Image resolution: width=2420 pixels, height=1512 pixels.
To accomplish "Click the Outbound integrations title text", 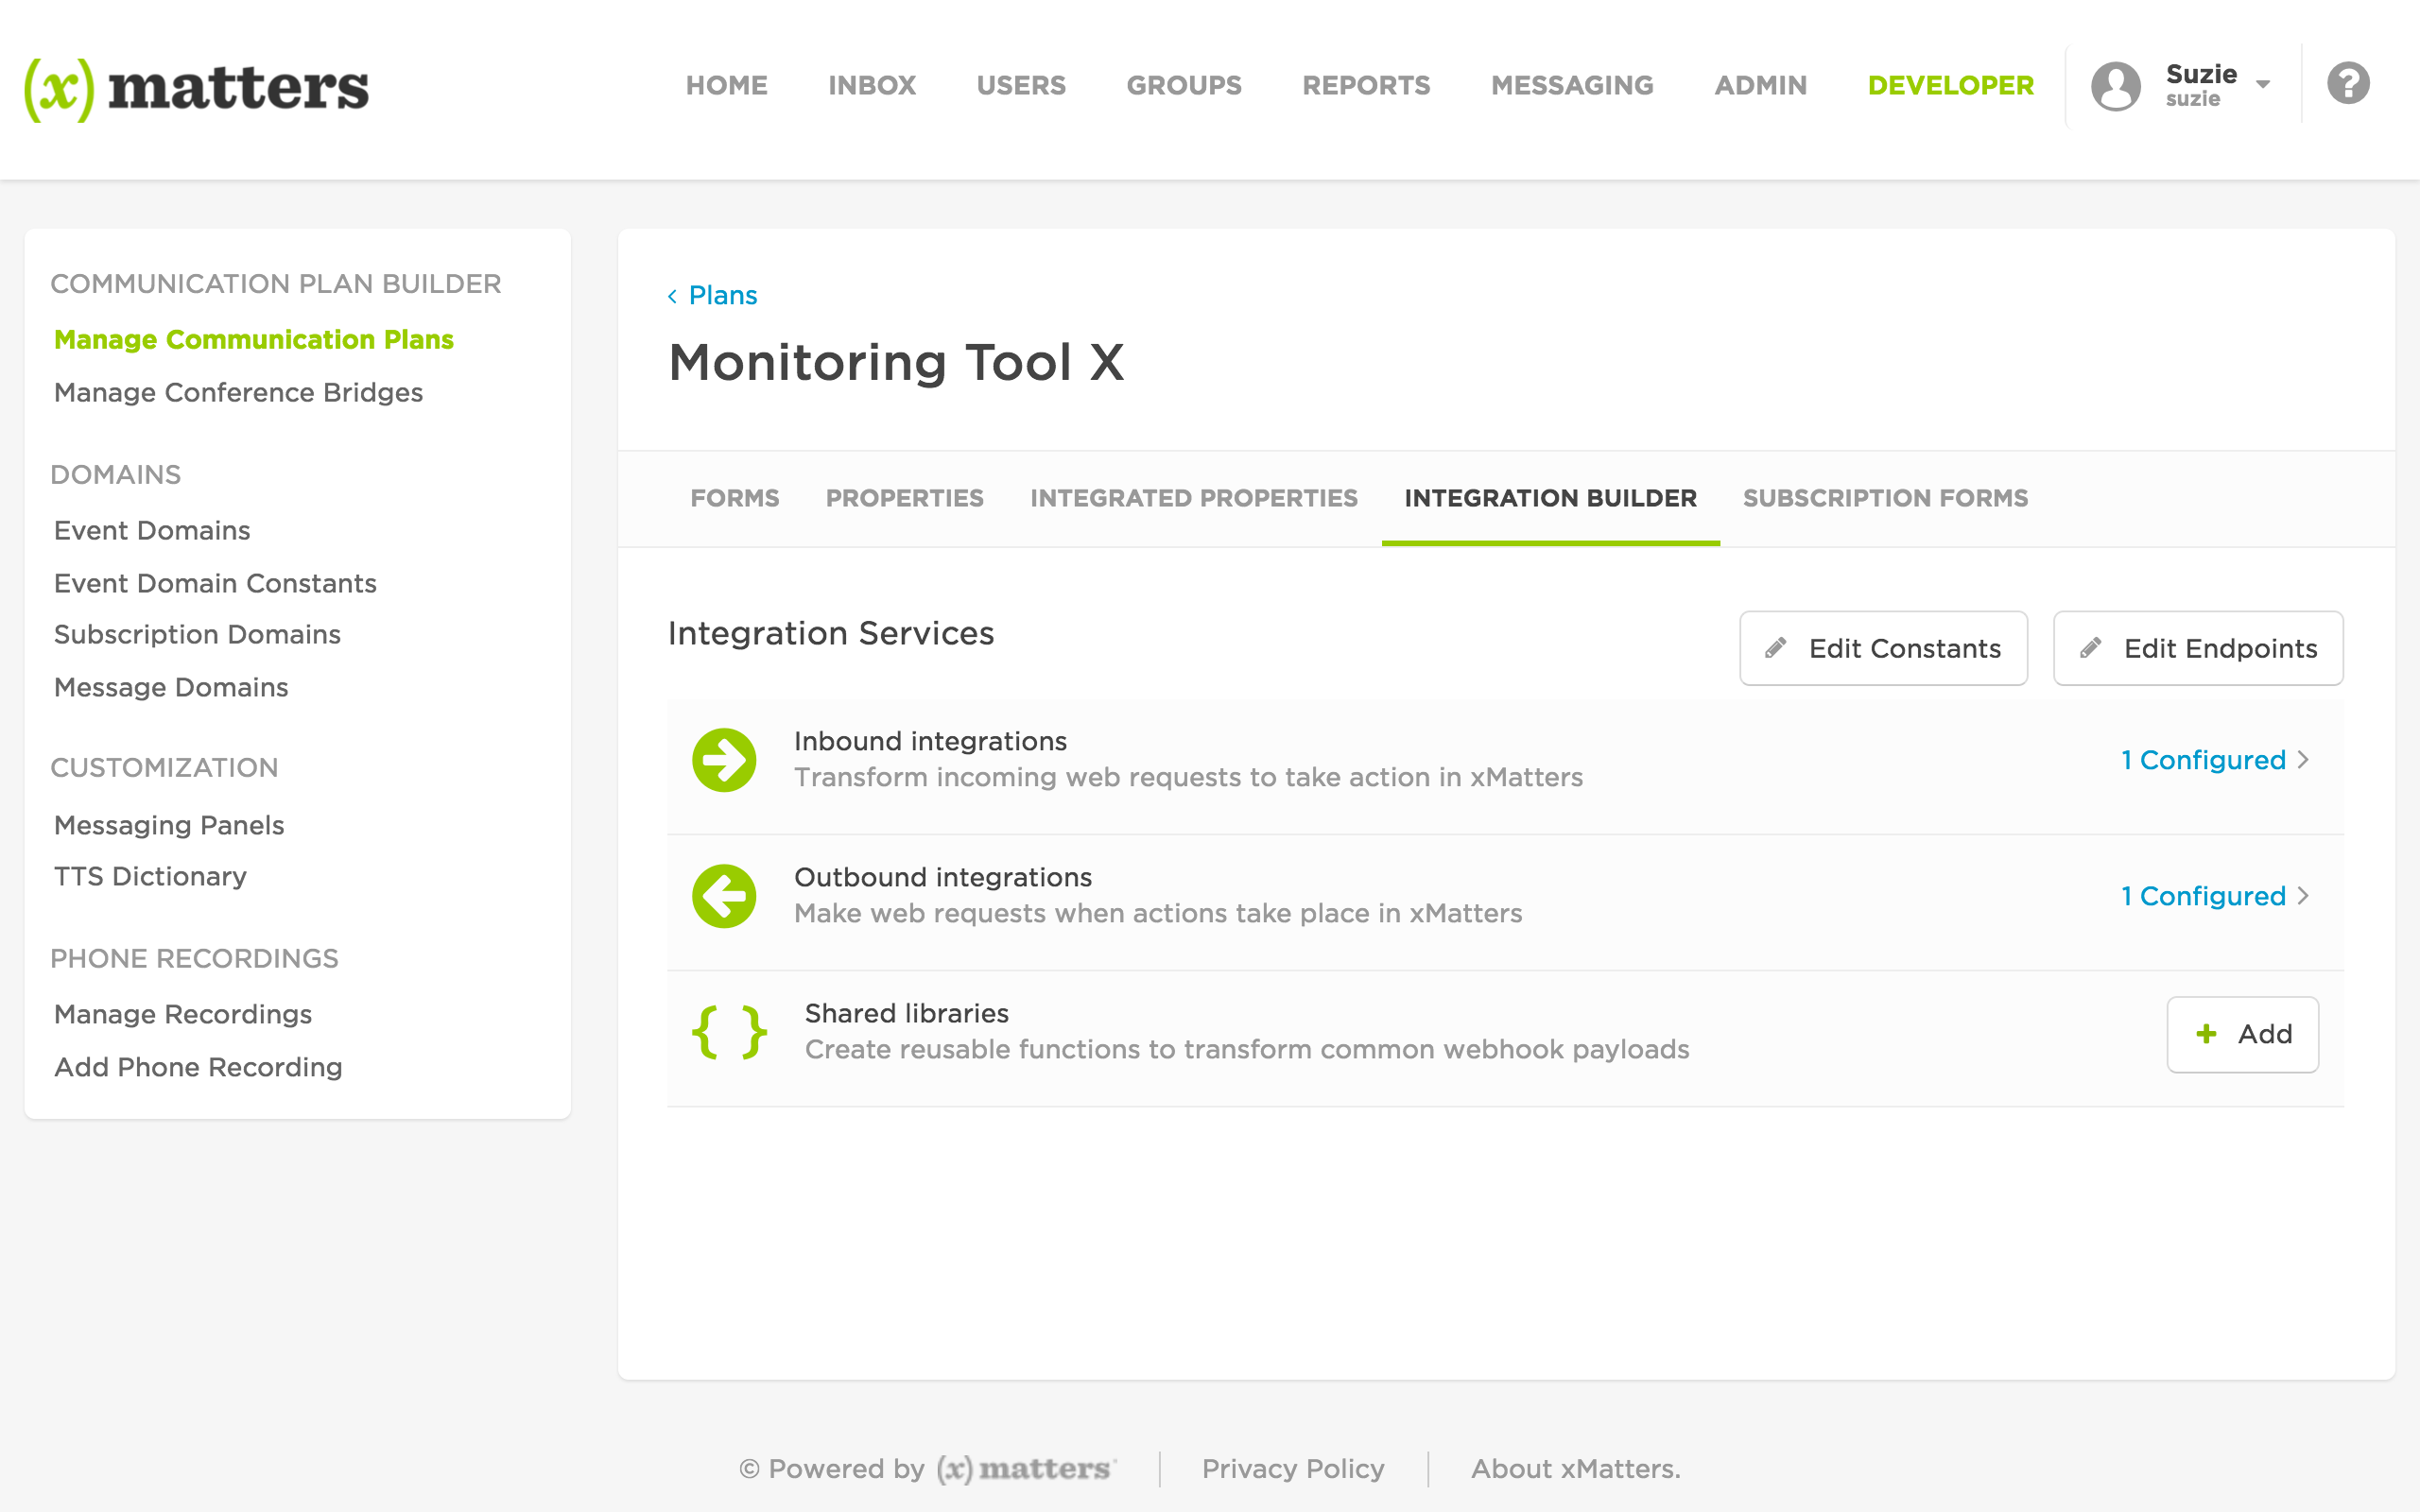I will pyautogui.click(x=943, y=877).
